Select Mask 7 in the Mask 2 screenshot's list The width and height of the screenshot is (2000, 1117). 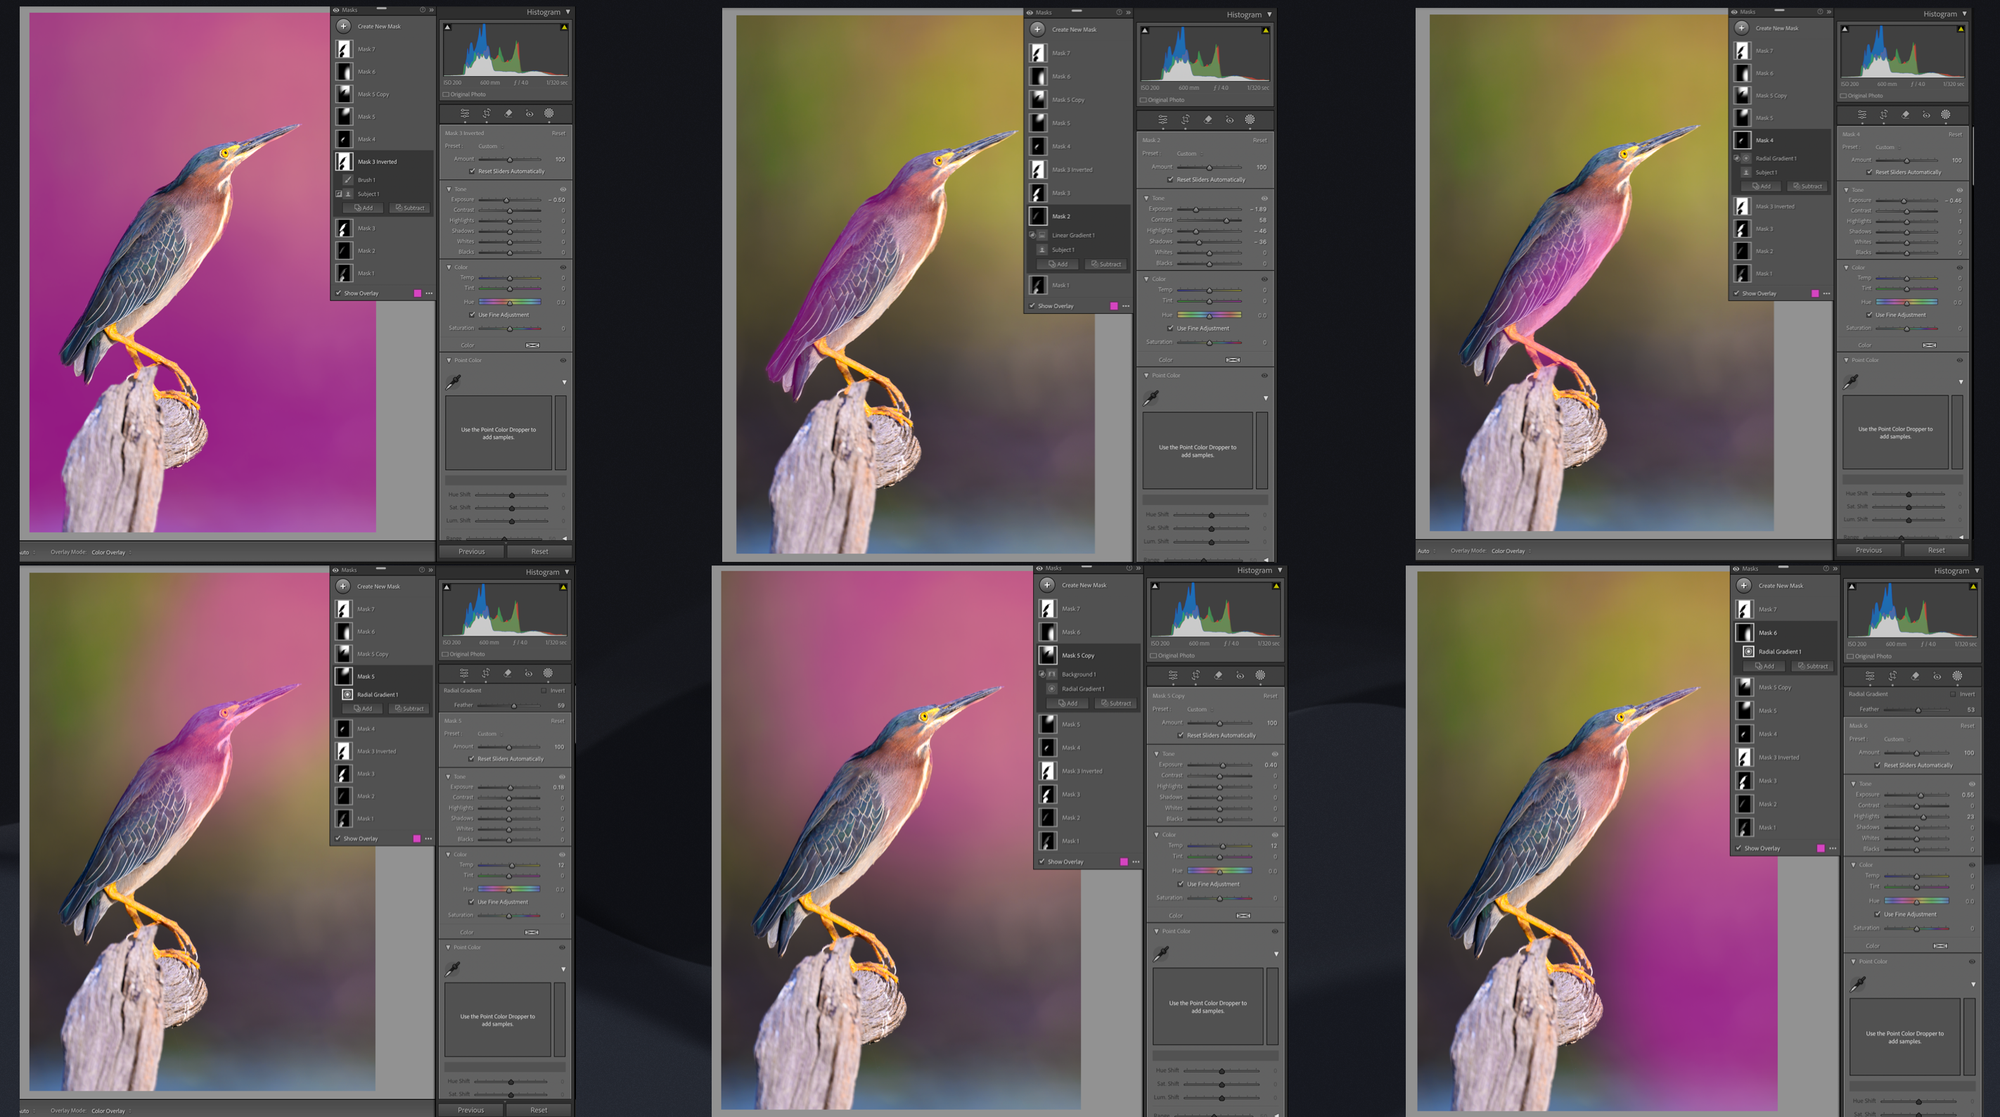(1061, 53)
